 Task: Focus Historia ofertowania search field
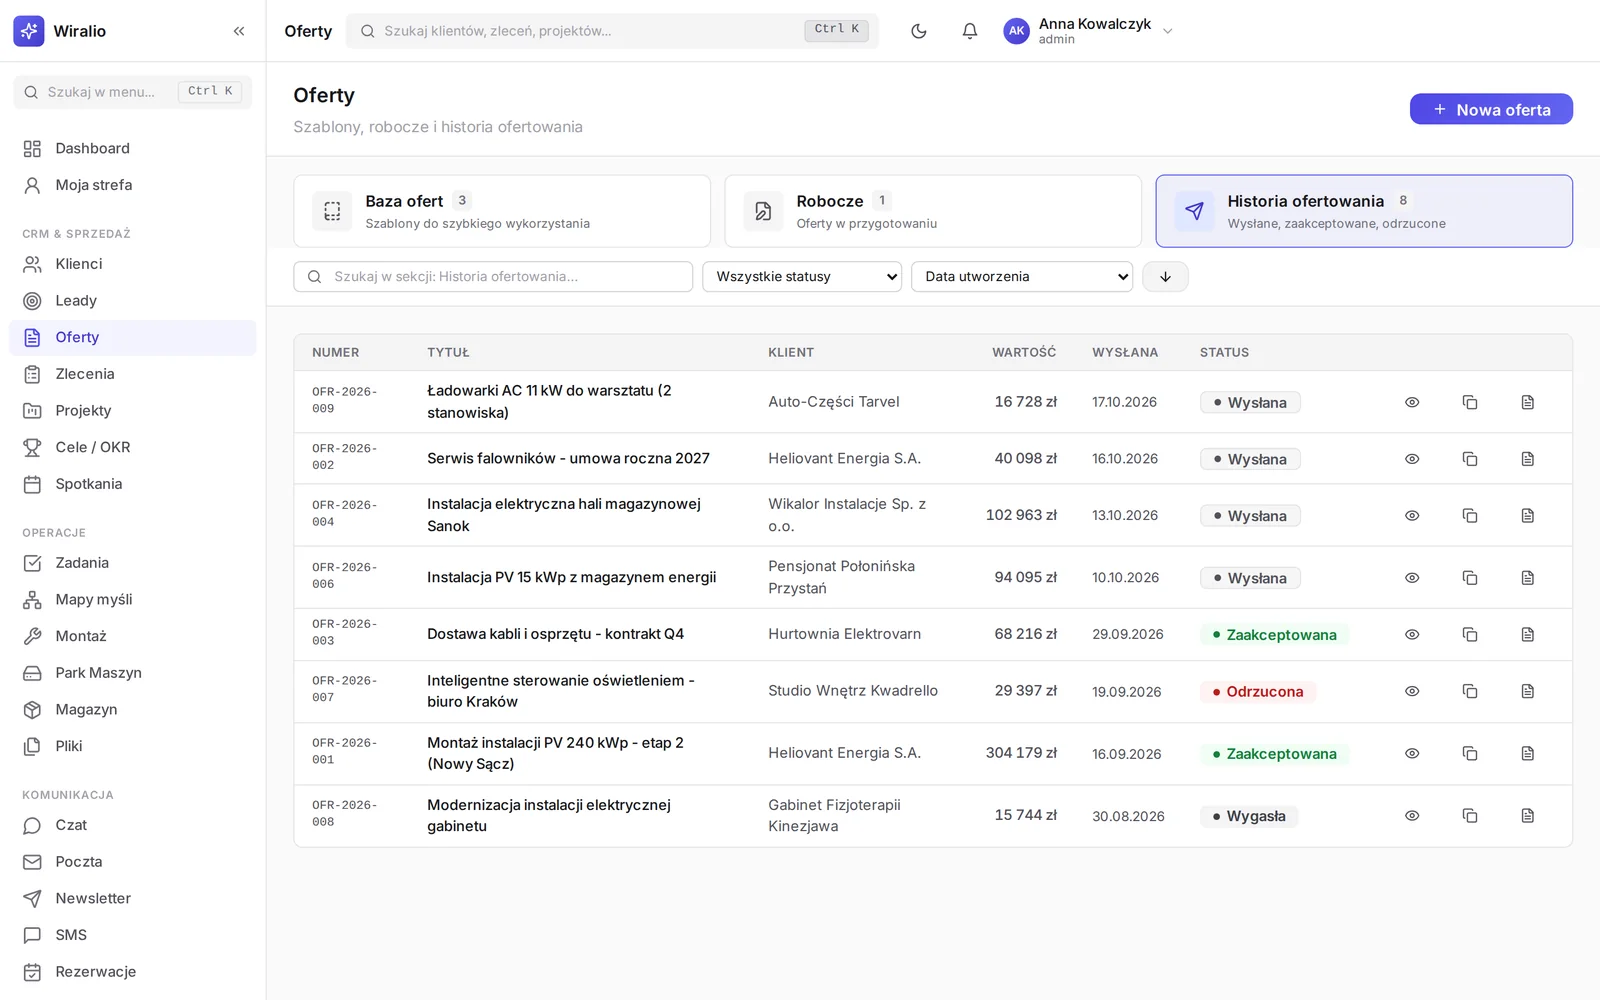tap(493, 277)
